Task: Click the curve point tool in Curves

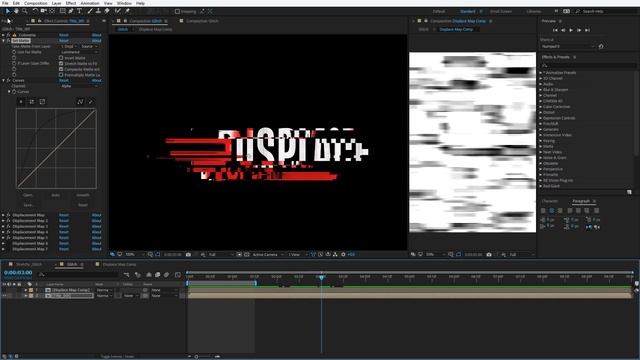Action: 80,102
